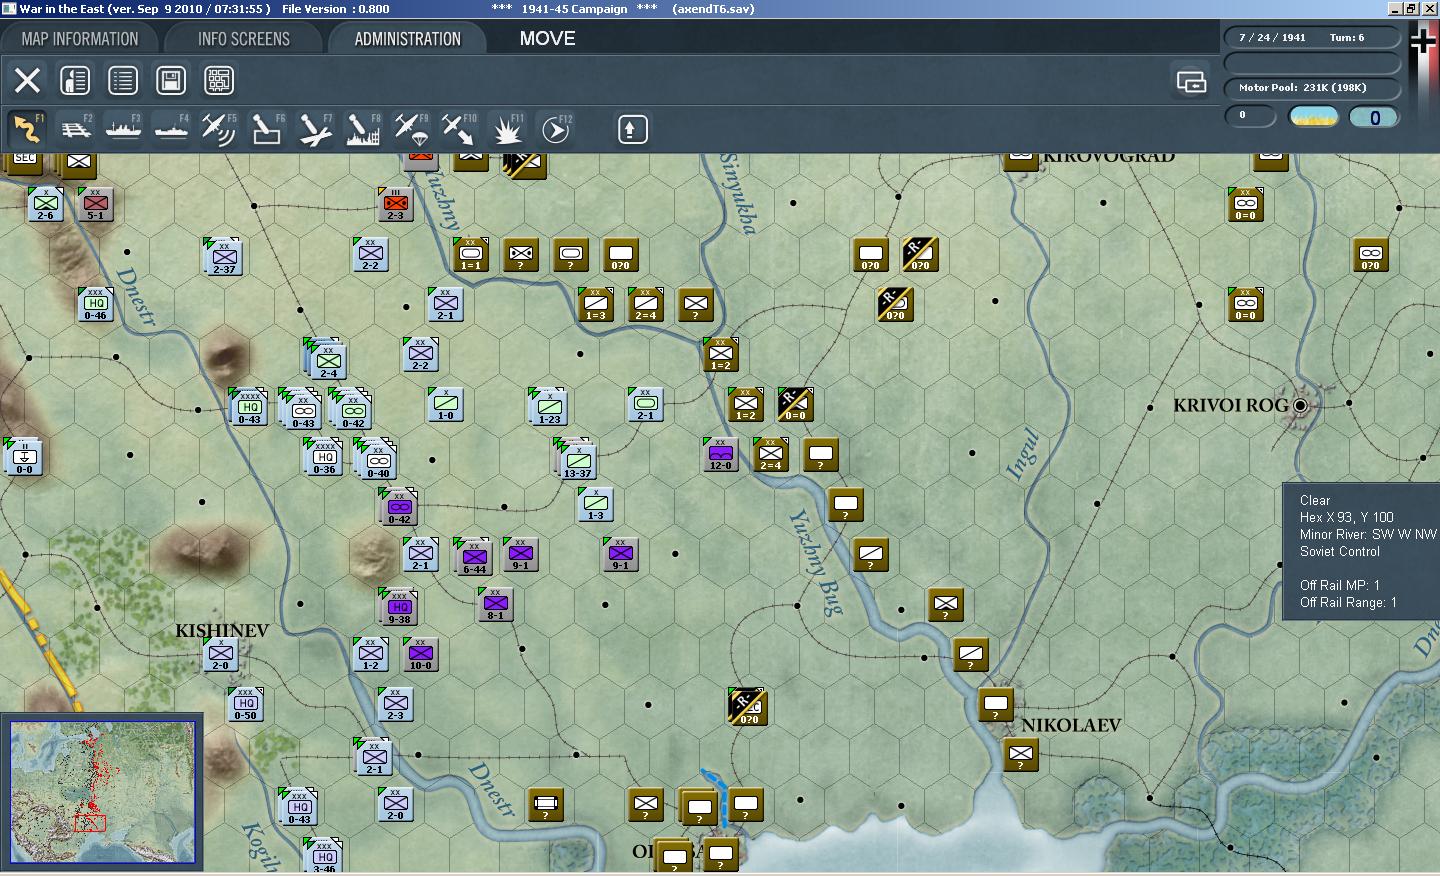Open the Map Information tab

[x=80, y=39]
